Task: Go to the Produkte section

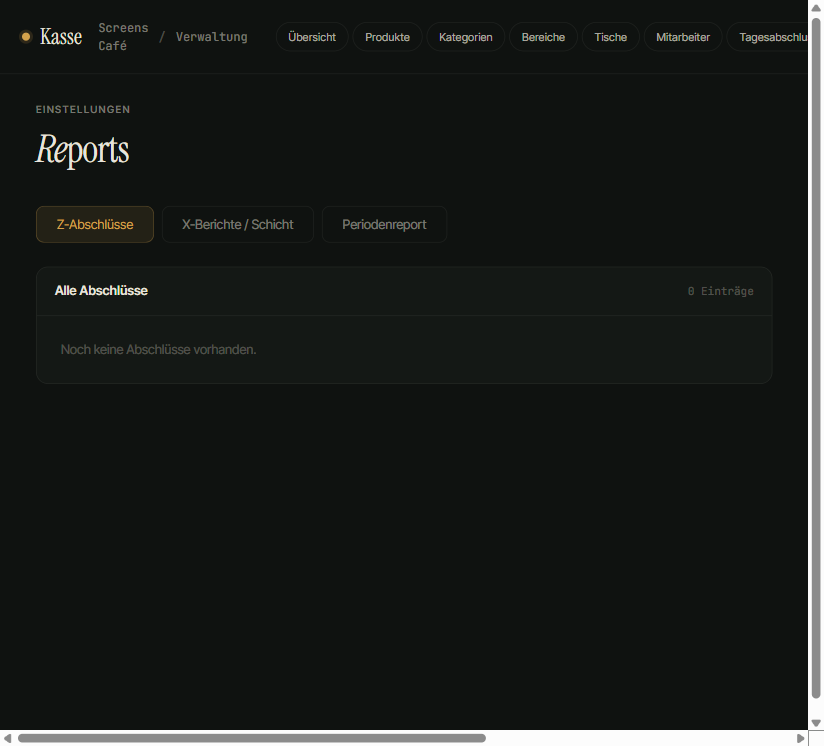Action: (387, 37)
